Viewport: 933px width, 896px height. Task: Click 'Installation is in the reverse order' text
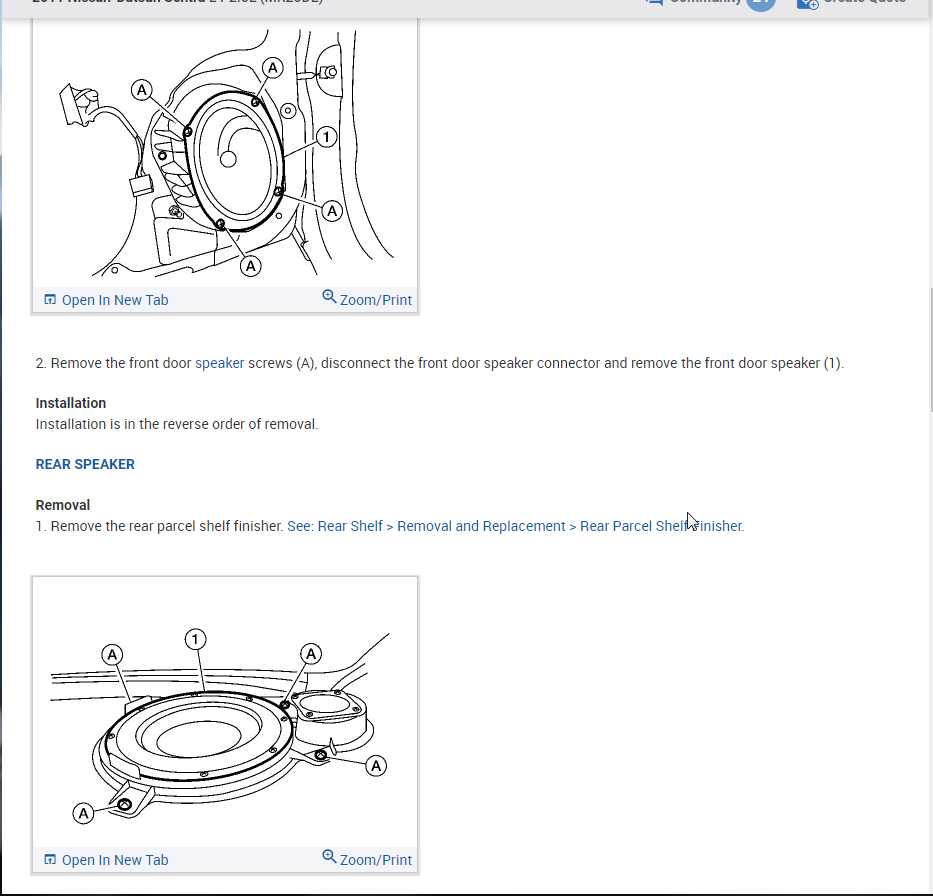177,424
